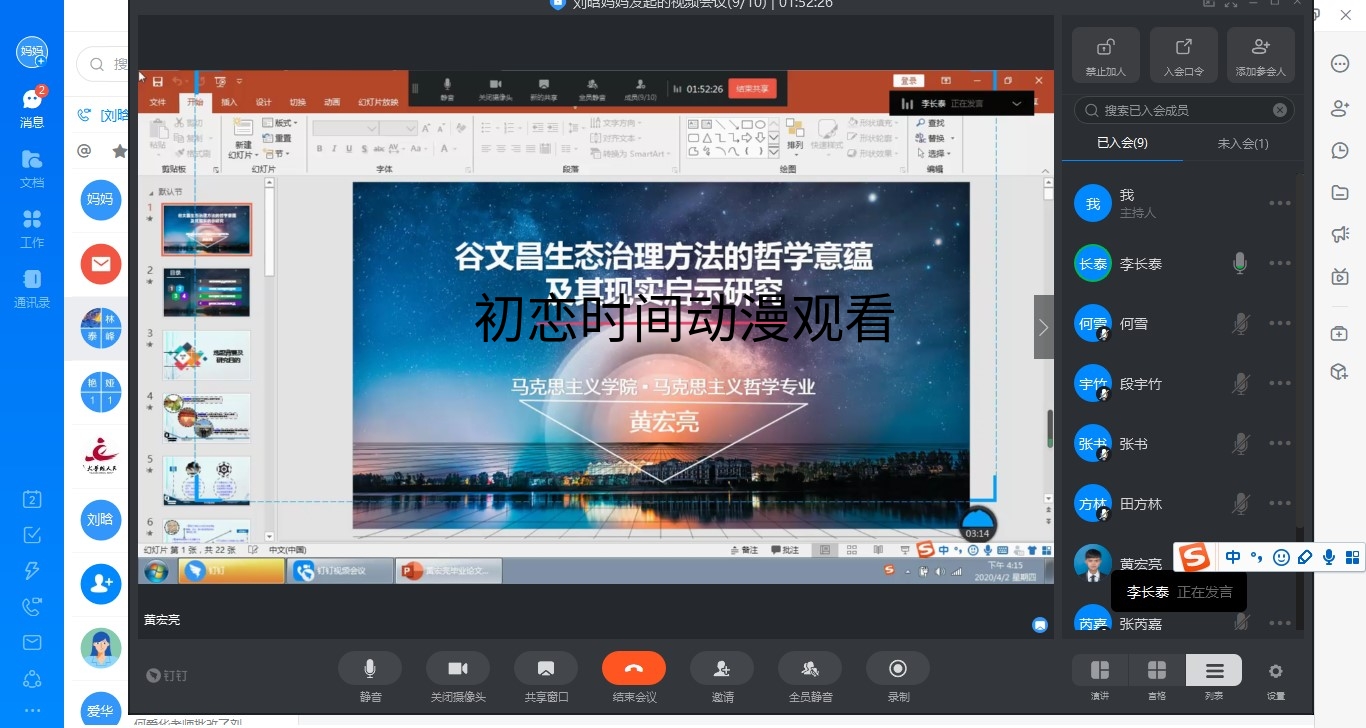Open live broadcast TV icon on right strip

point(1341,276)
